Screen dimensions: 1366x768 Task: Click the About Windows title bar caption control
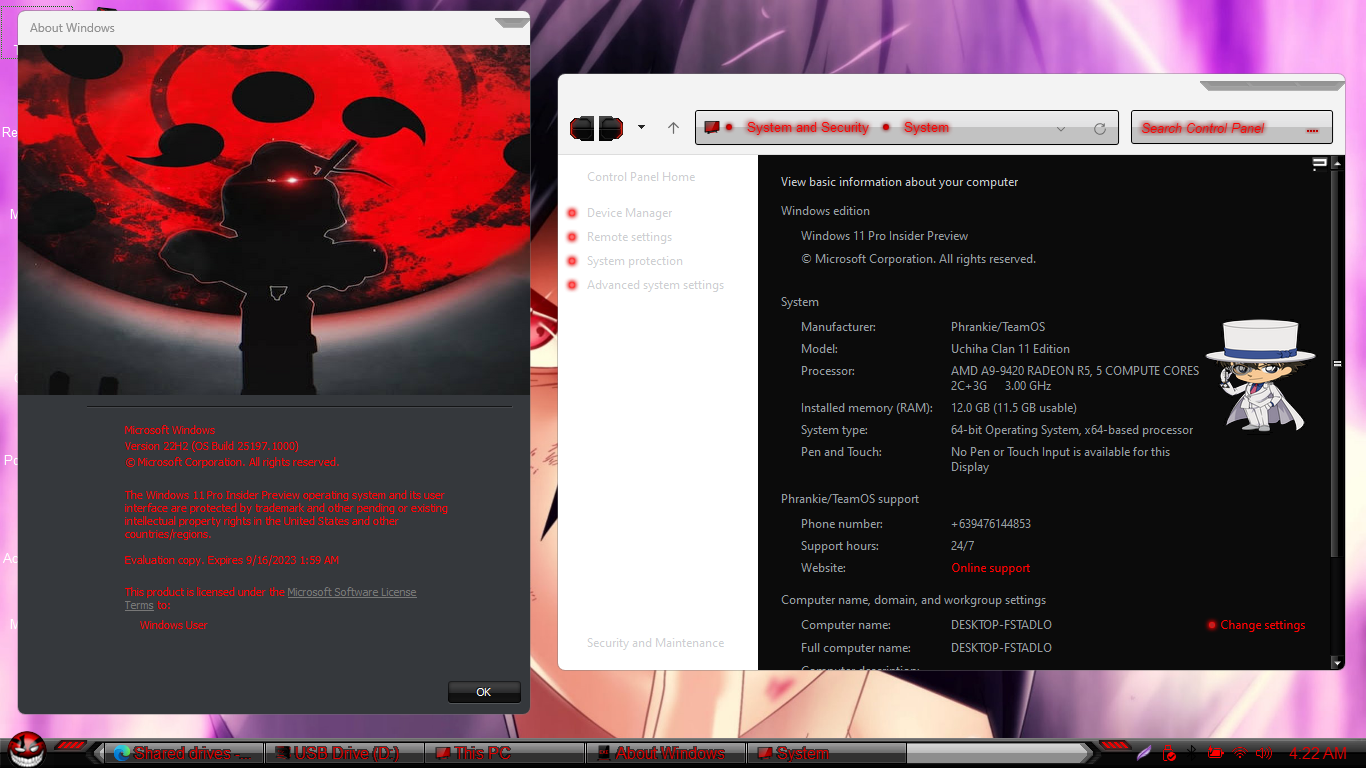(x=511, y=22)
